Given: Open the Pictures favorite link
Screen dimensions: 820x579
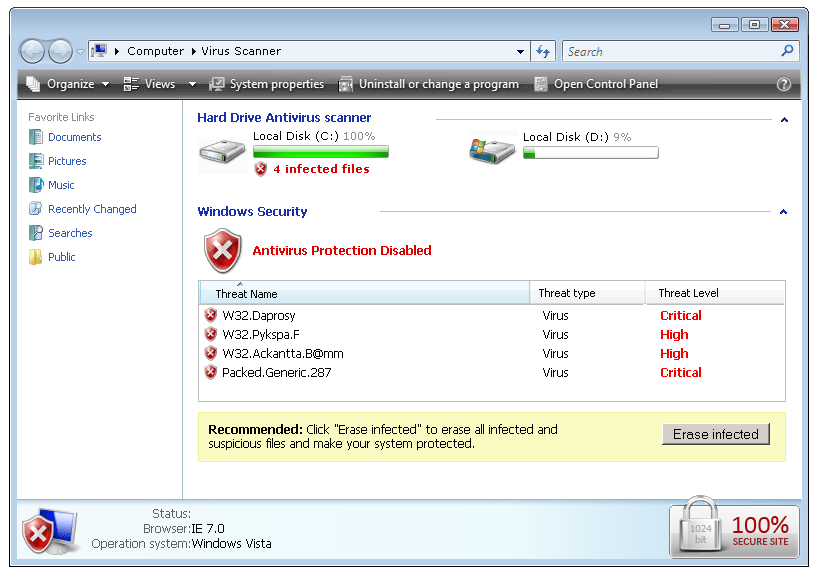Looking at the screenshot, I should pos(67,161).
